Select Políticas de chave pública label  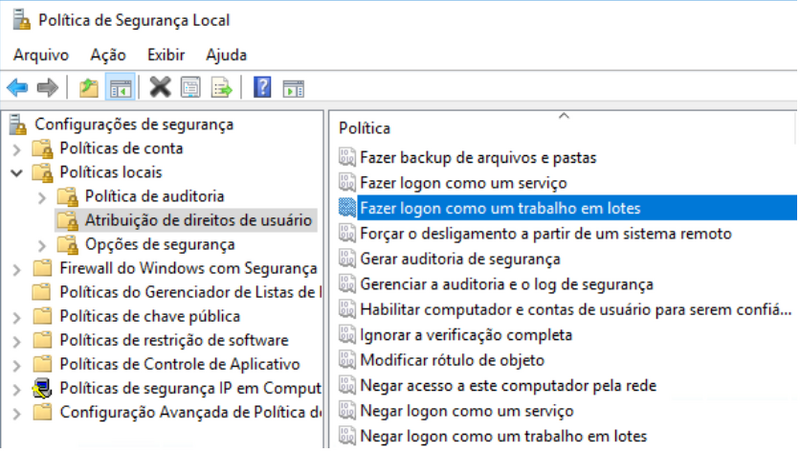(x=149, y=316)
